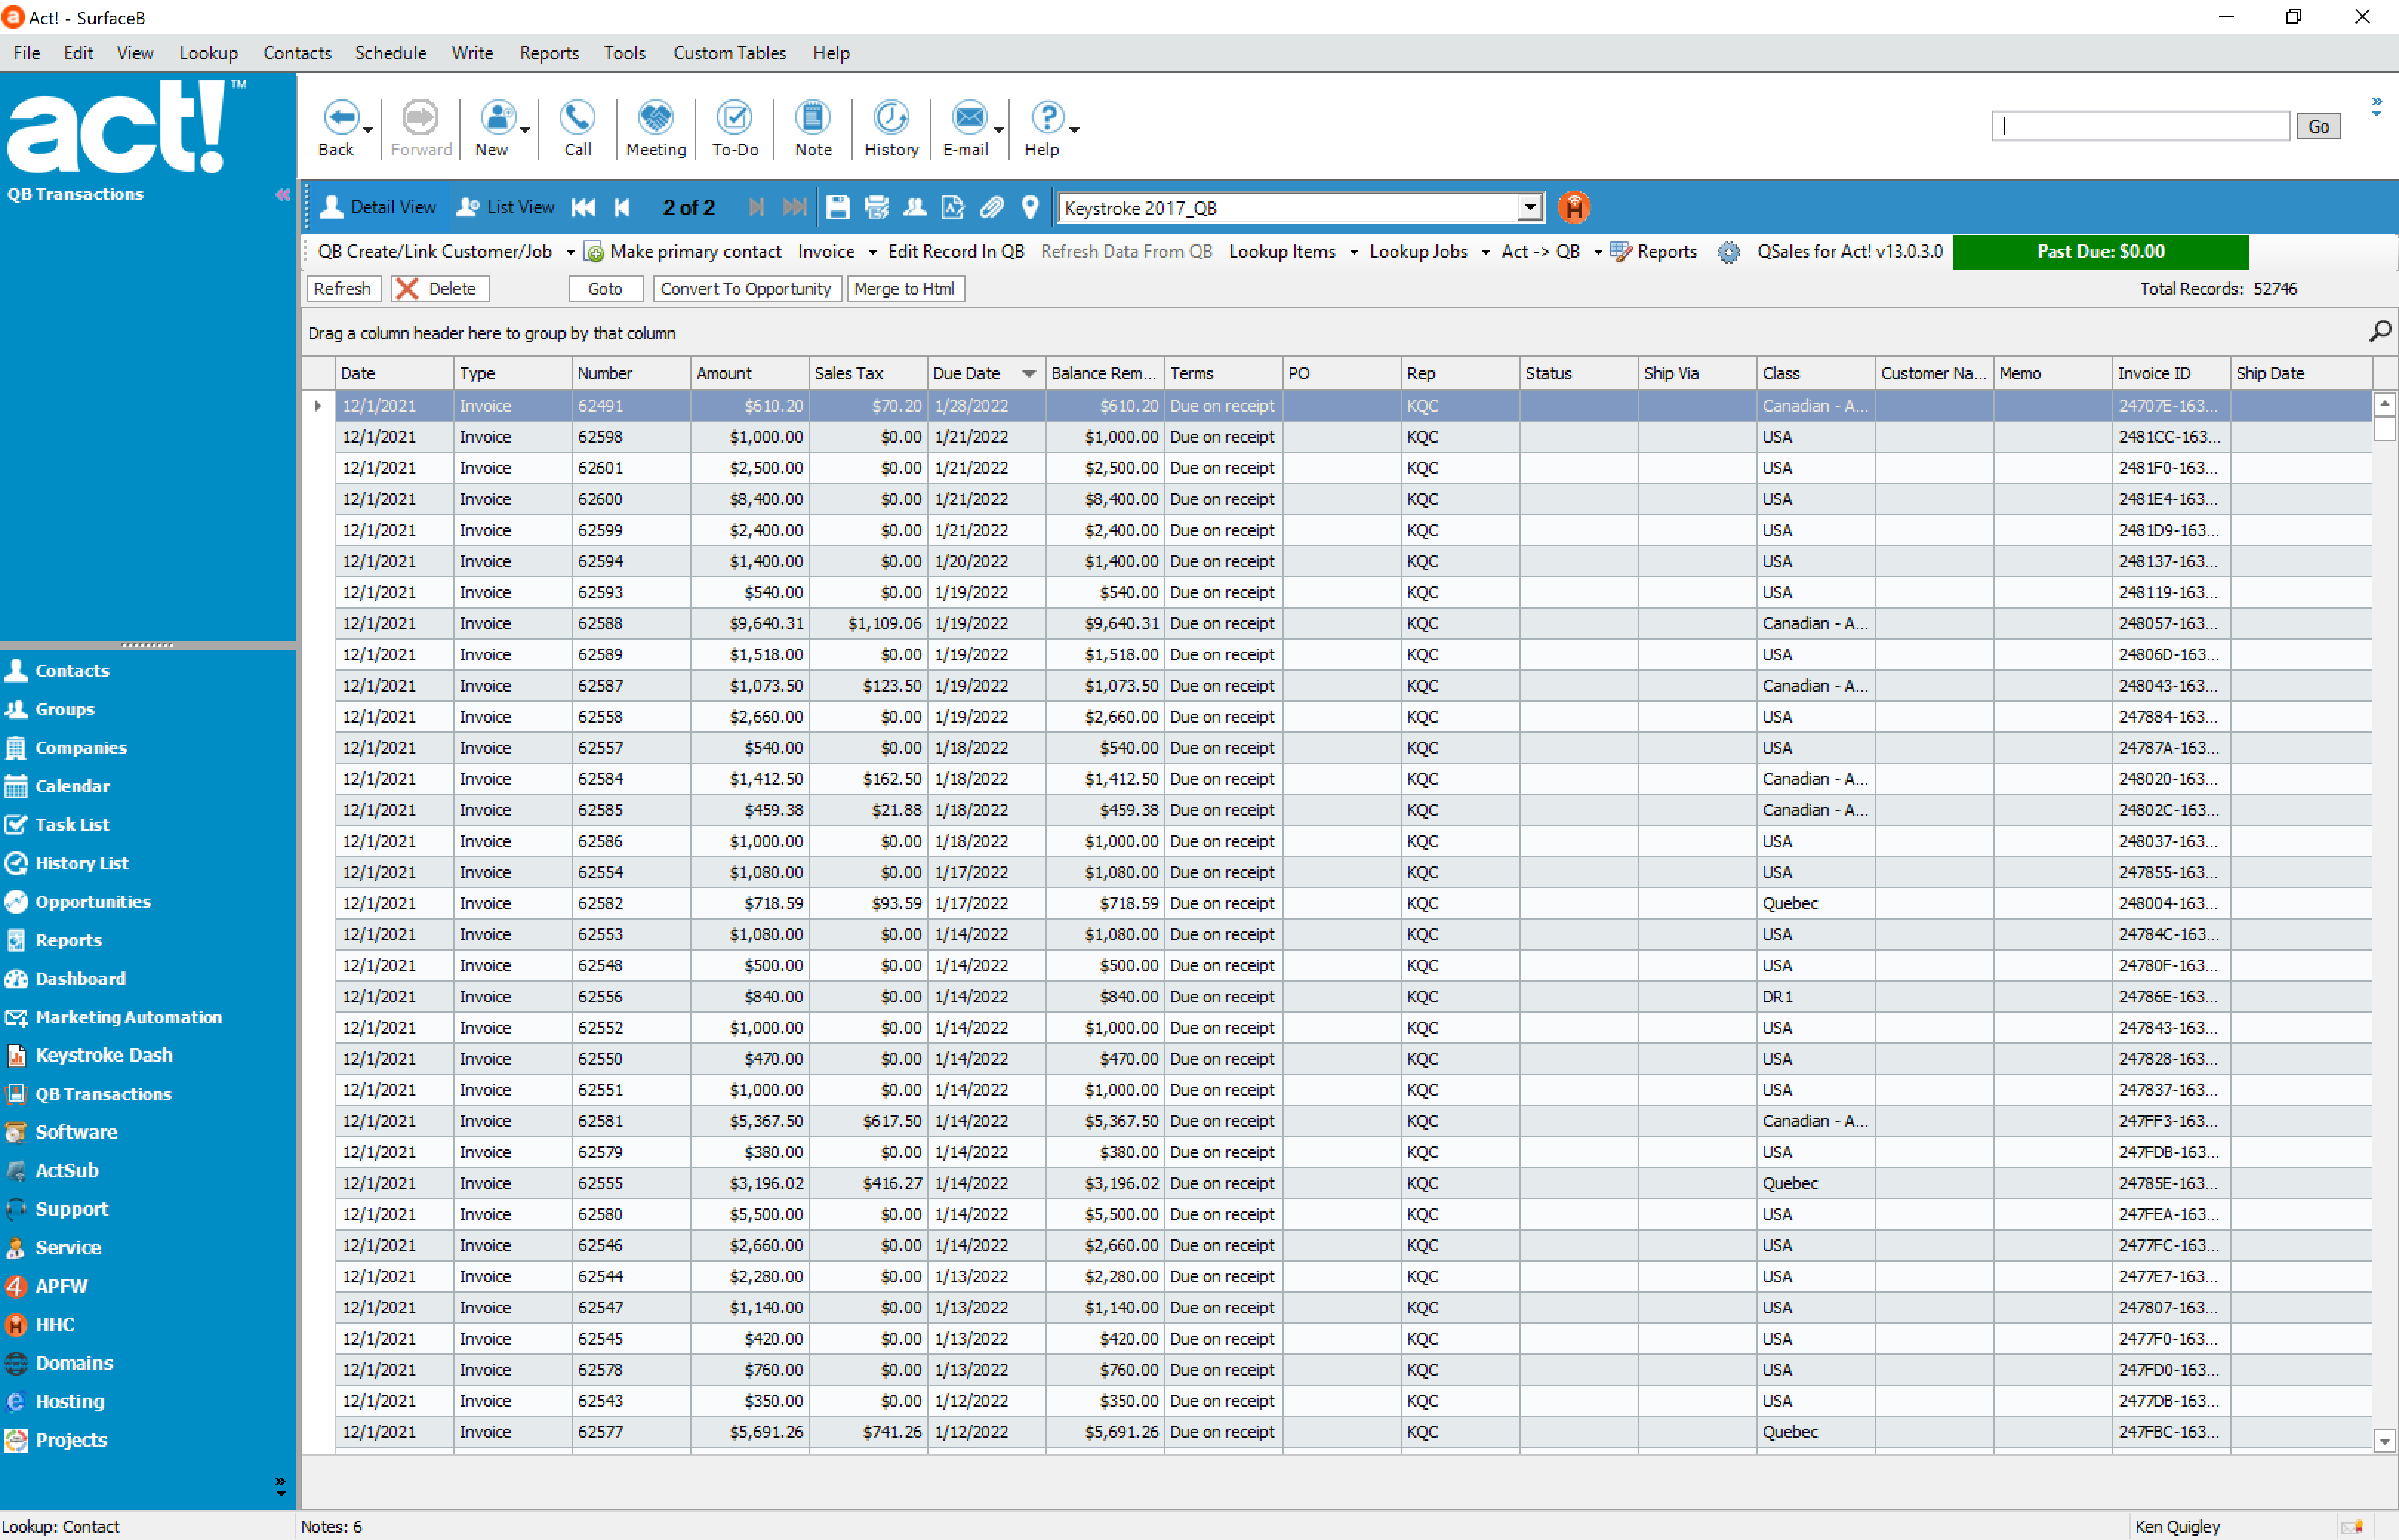This screenshot has height=1540, width=2399.
Task: Open the Custom Tables menu
Action: coord(729,53)
